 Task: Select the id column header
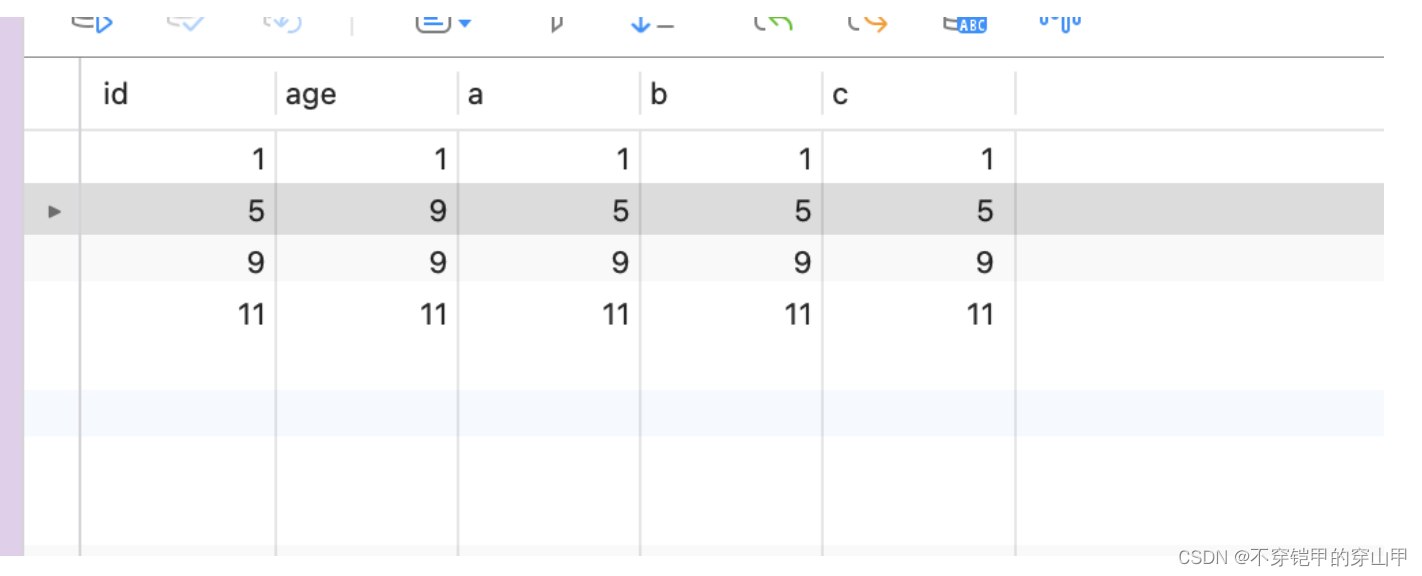pos(178,94)
